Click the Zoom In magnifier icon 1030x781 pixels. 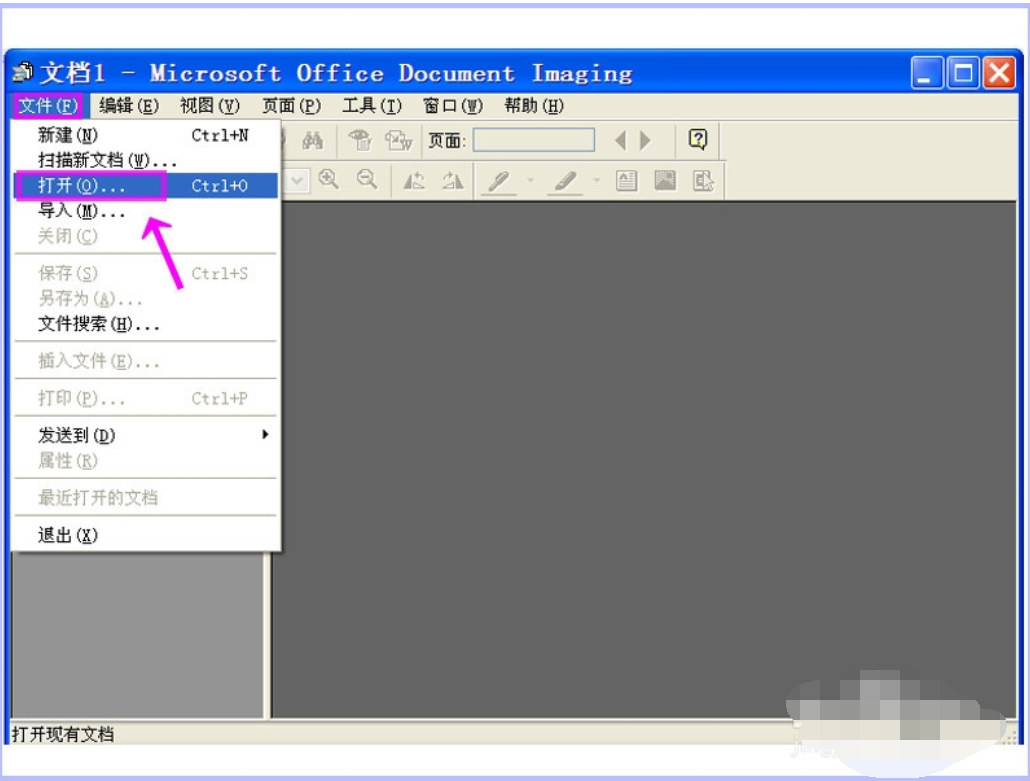[328, 180]
